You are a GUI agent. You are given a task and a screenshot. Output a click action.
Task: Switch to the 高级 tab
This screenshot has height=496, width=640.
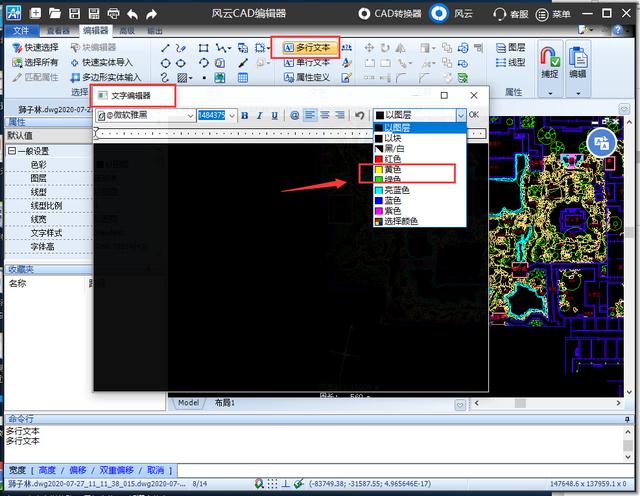click(x=127, y=31)
